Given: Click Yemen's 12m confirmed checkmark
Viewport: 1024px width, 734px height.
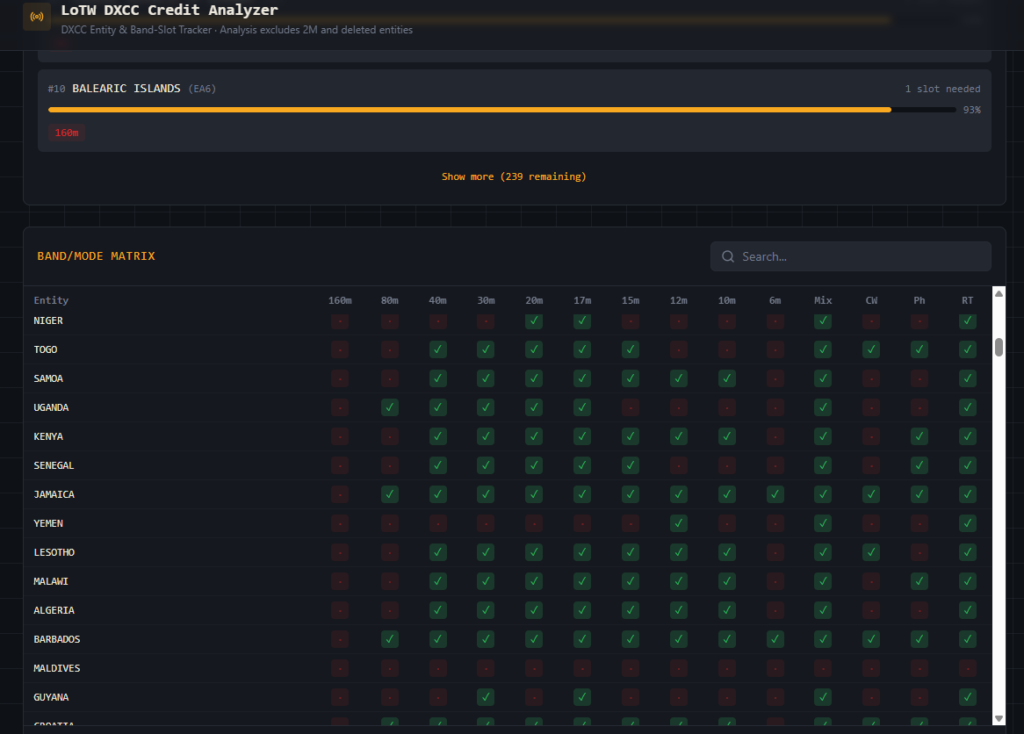Looking at the screenshot, I should coord(679,523).
